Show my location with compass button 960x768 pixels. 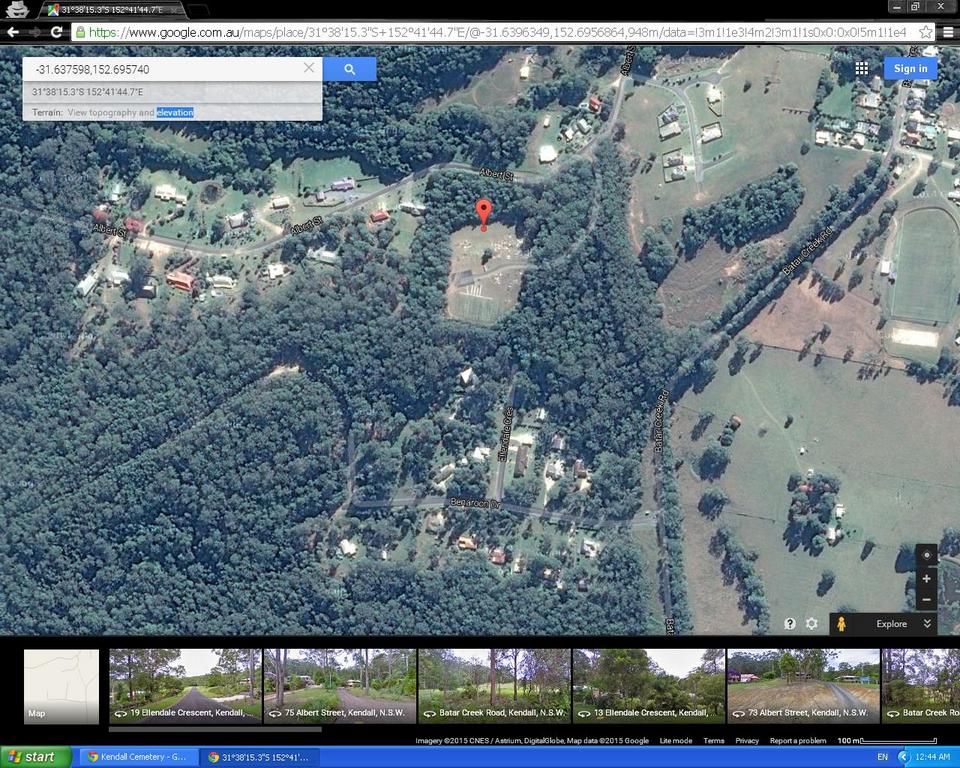coord(926,556)
